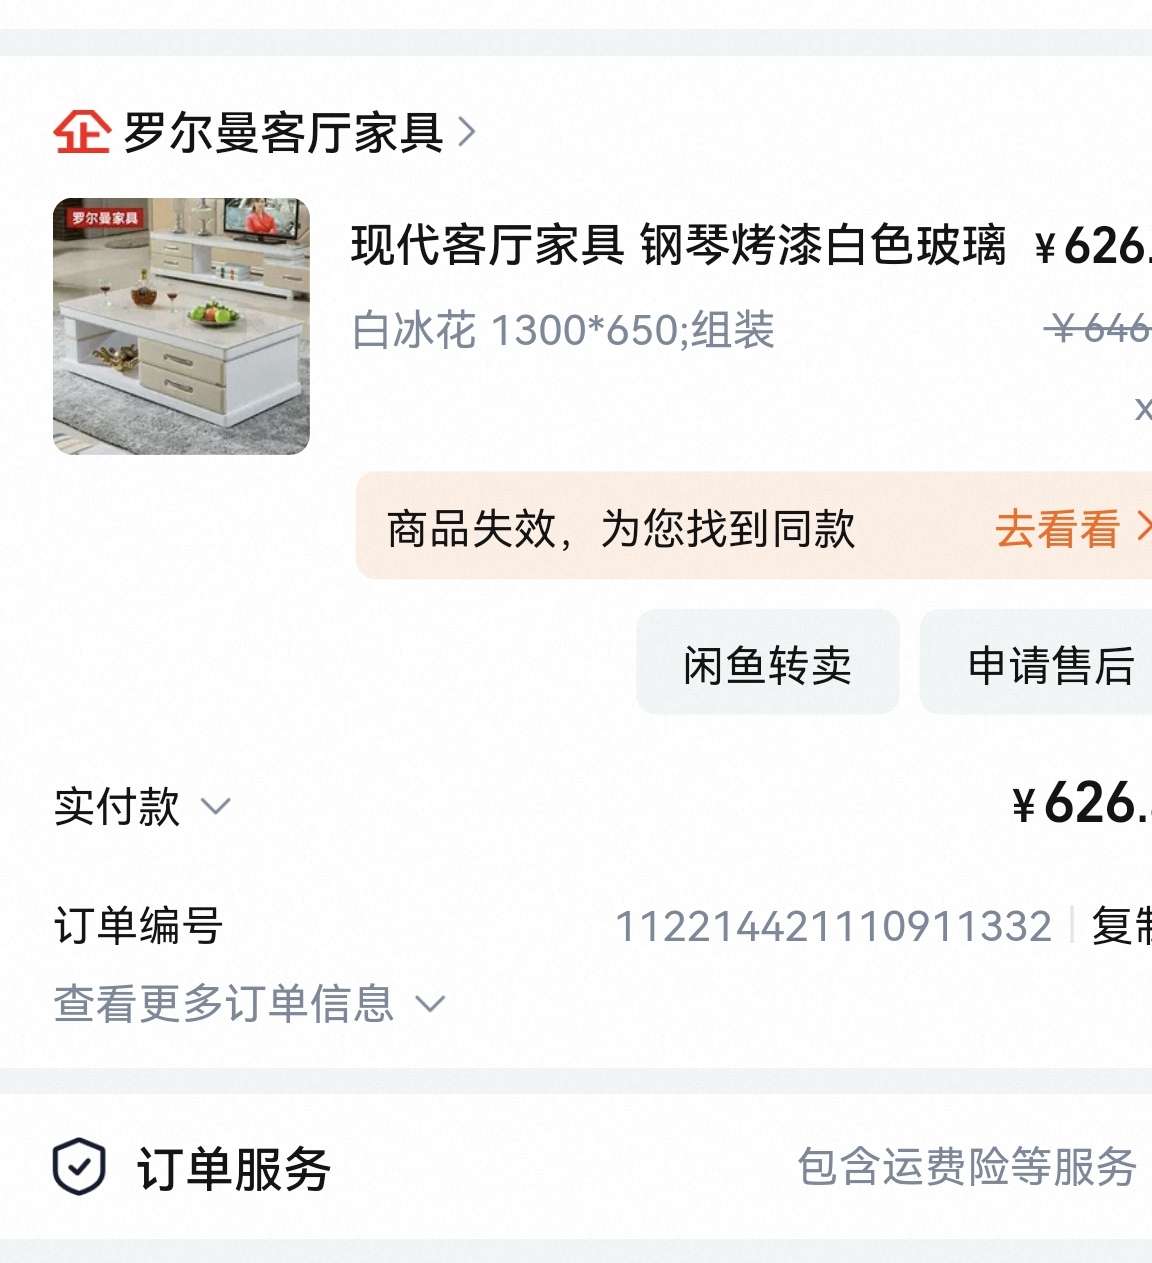Expand 查看更多订单信息
Image resolution: width=1152 pixels, height=1263 pixels.
click(249, 1003)
